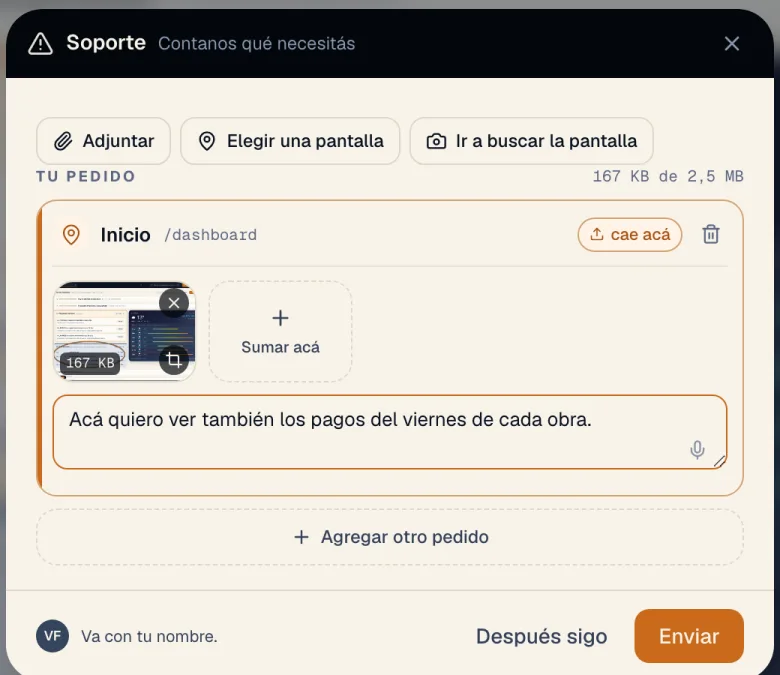Click 'Después sigo' to continue later
The width and height of the screenshot is (780, 675).
[541, 636]
